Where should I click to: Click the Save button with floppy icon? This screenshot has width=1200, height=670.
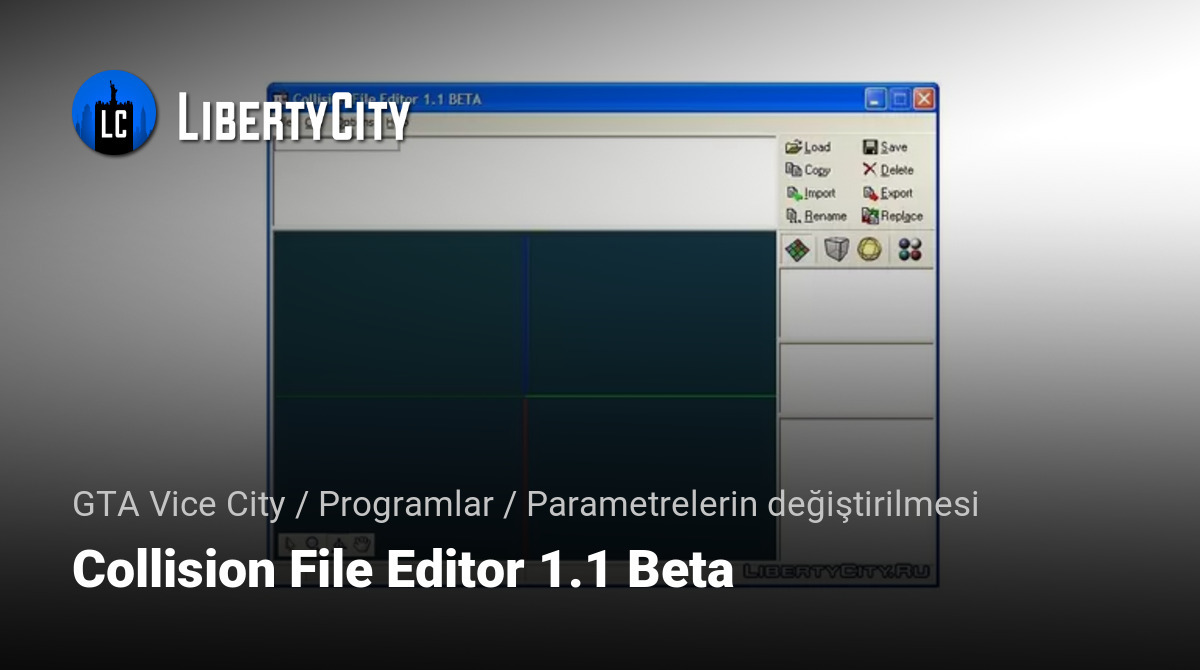(885, 147)
